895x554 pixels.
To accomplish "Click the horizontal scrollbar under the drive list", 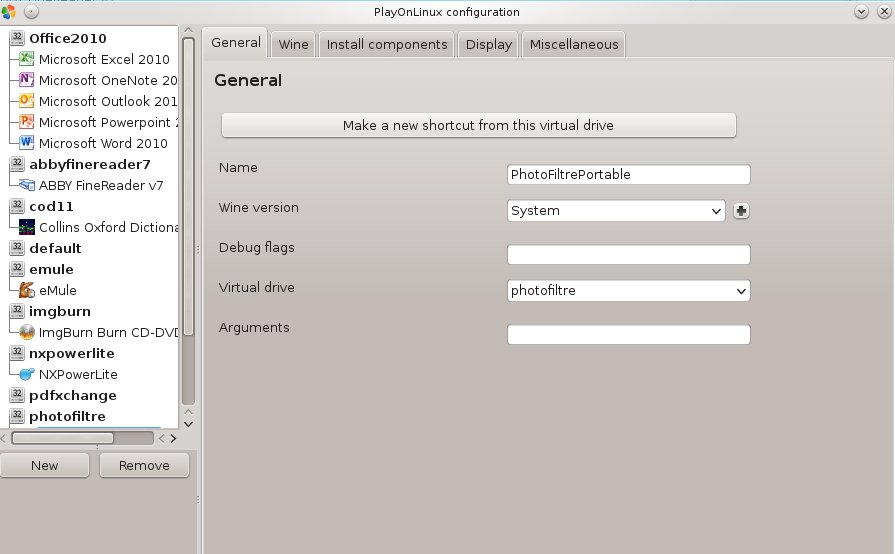I will tap(62, 438).
